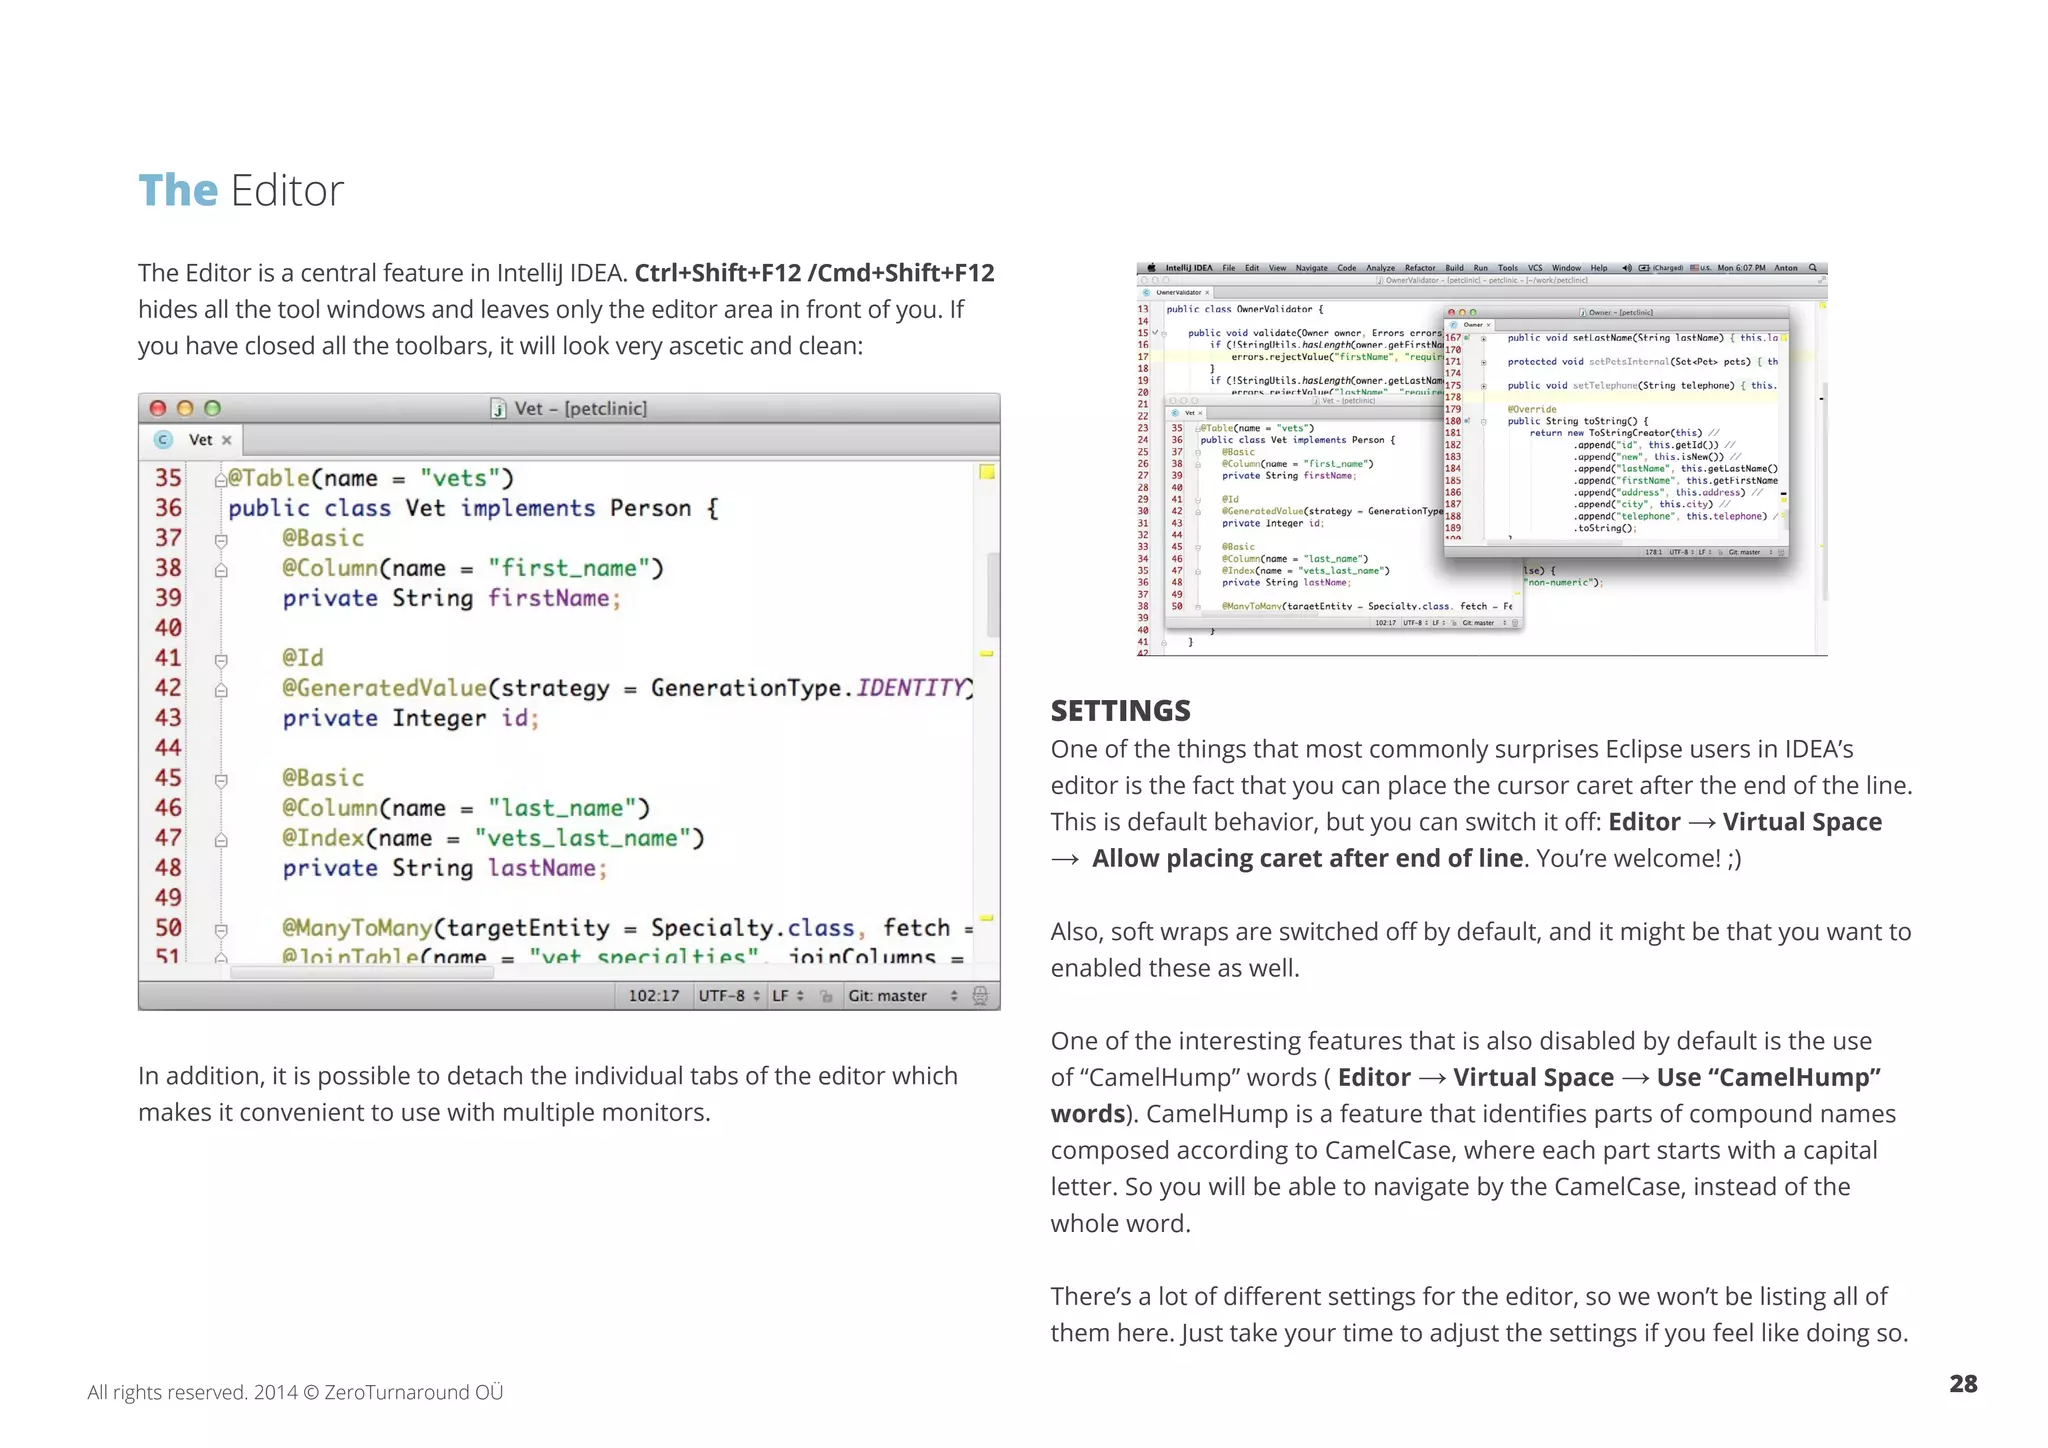
Task: Collapse the @Basic fold marker at line 37, large editor
Action: 221,541
